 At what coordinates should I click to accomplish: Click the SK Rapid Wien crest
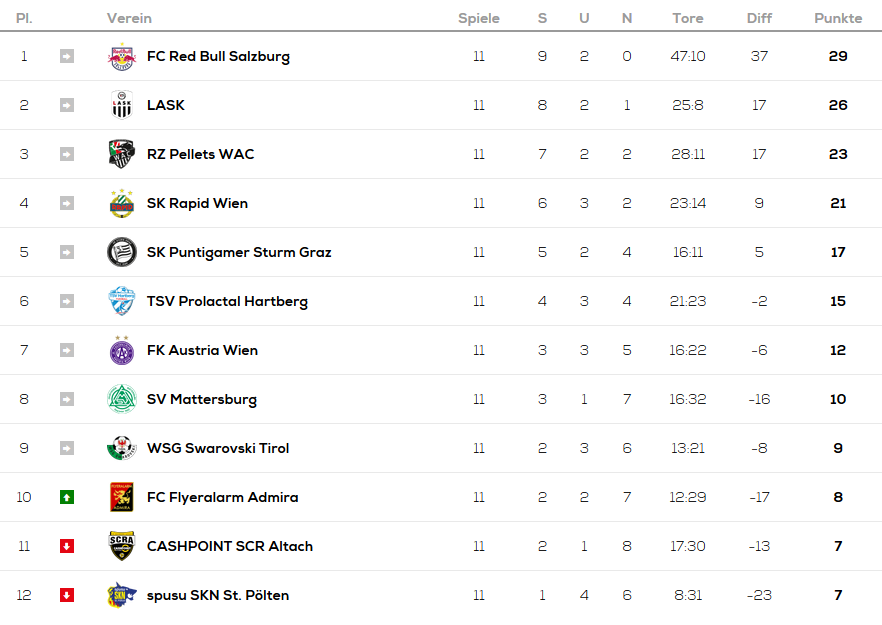coord(122,203)
